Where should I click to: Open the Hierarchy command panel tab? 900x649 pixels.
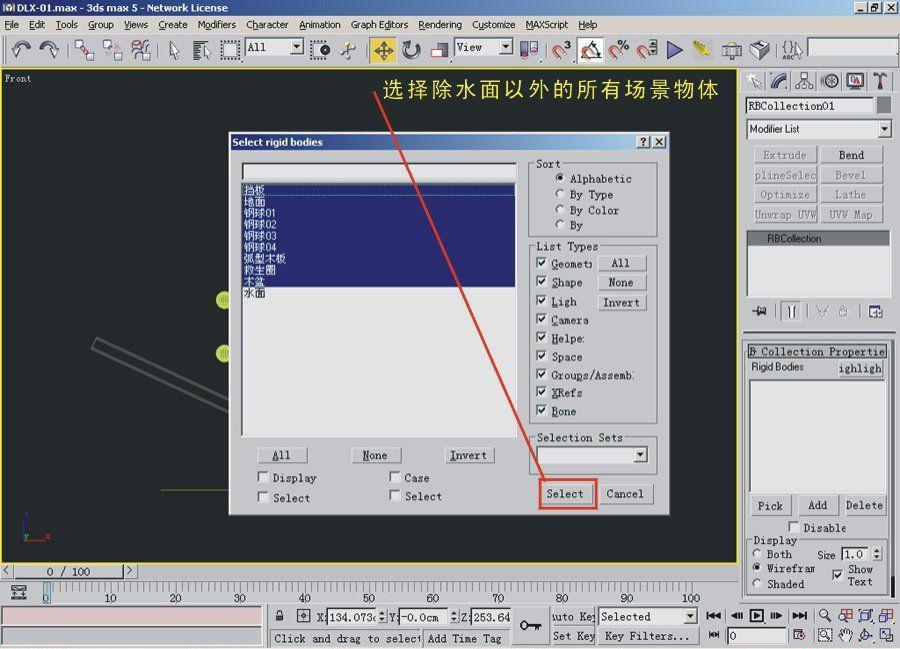point(806,81)
